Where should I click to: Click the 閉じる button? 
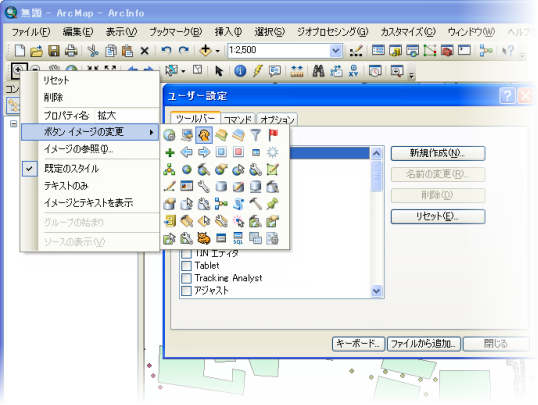(x=496, y=344)
